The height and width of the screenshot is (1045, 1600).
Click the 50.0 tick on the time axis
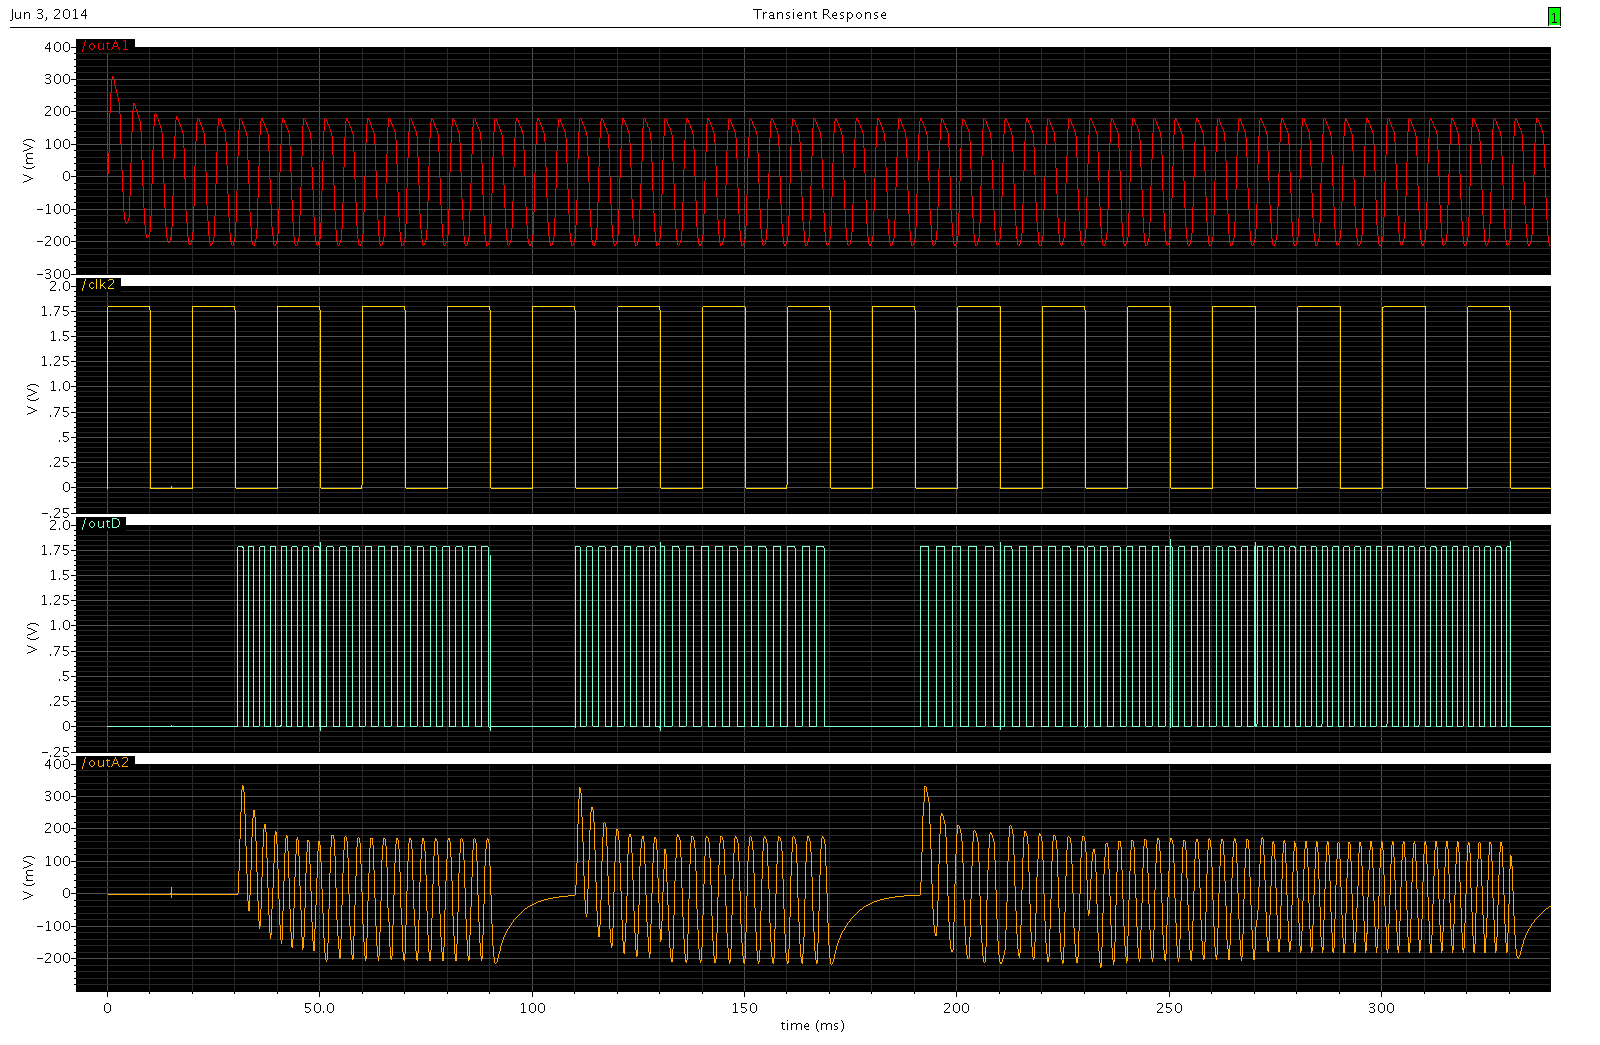pyautogui.click(x=319, y=1008)
